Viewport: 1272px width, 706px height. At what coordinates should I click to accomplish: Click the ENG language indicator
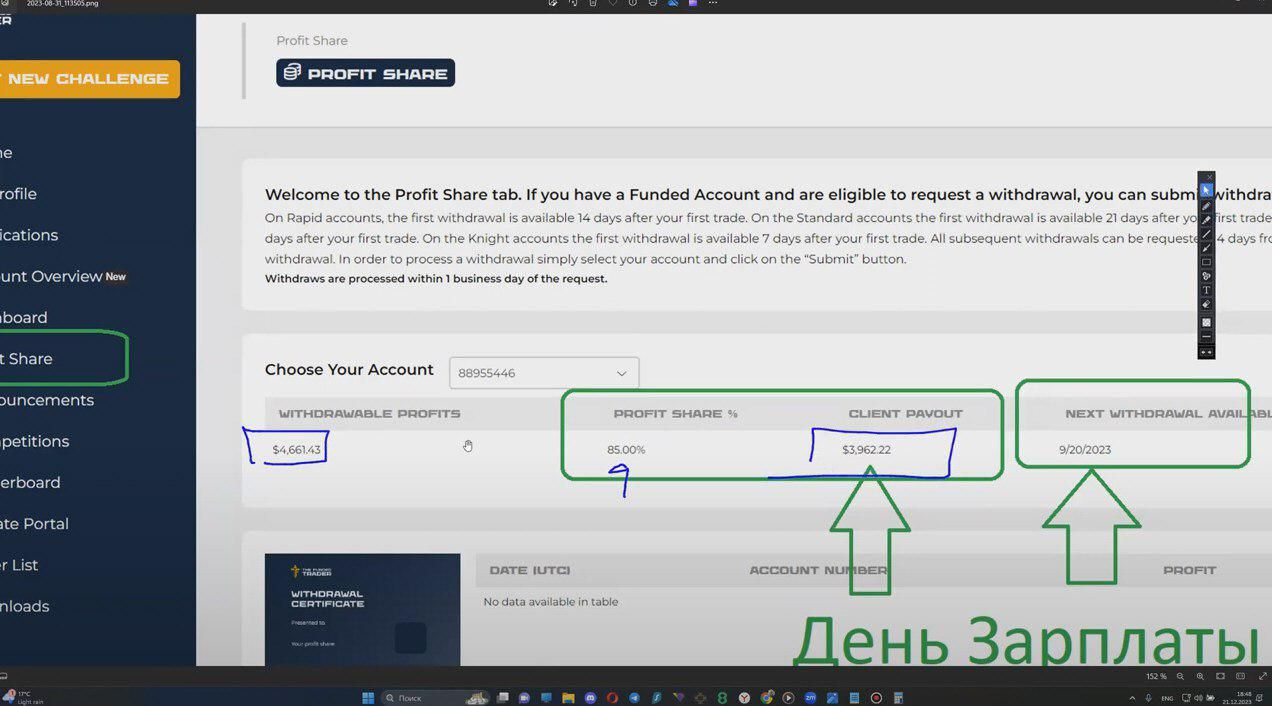1167,698
